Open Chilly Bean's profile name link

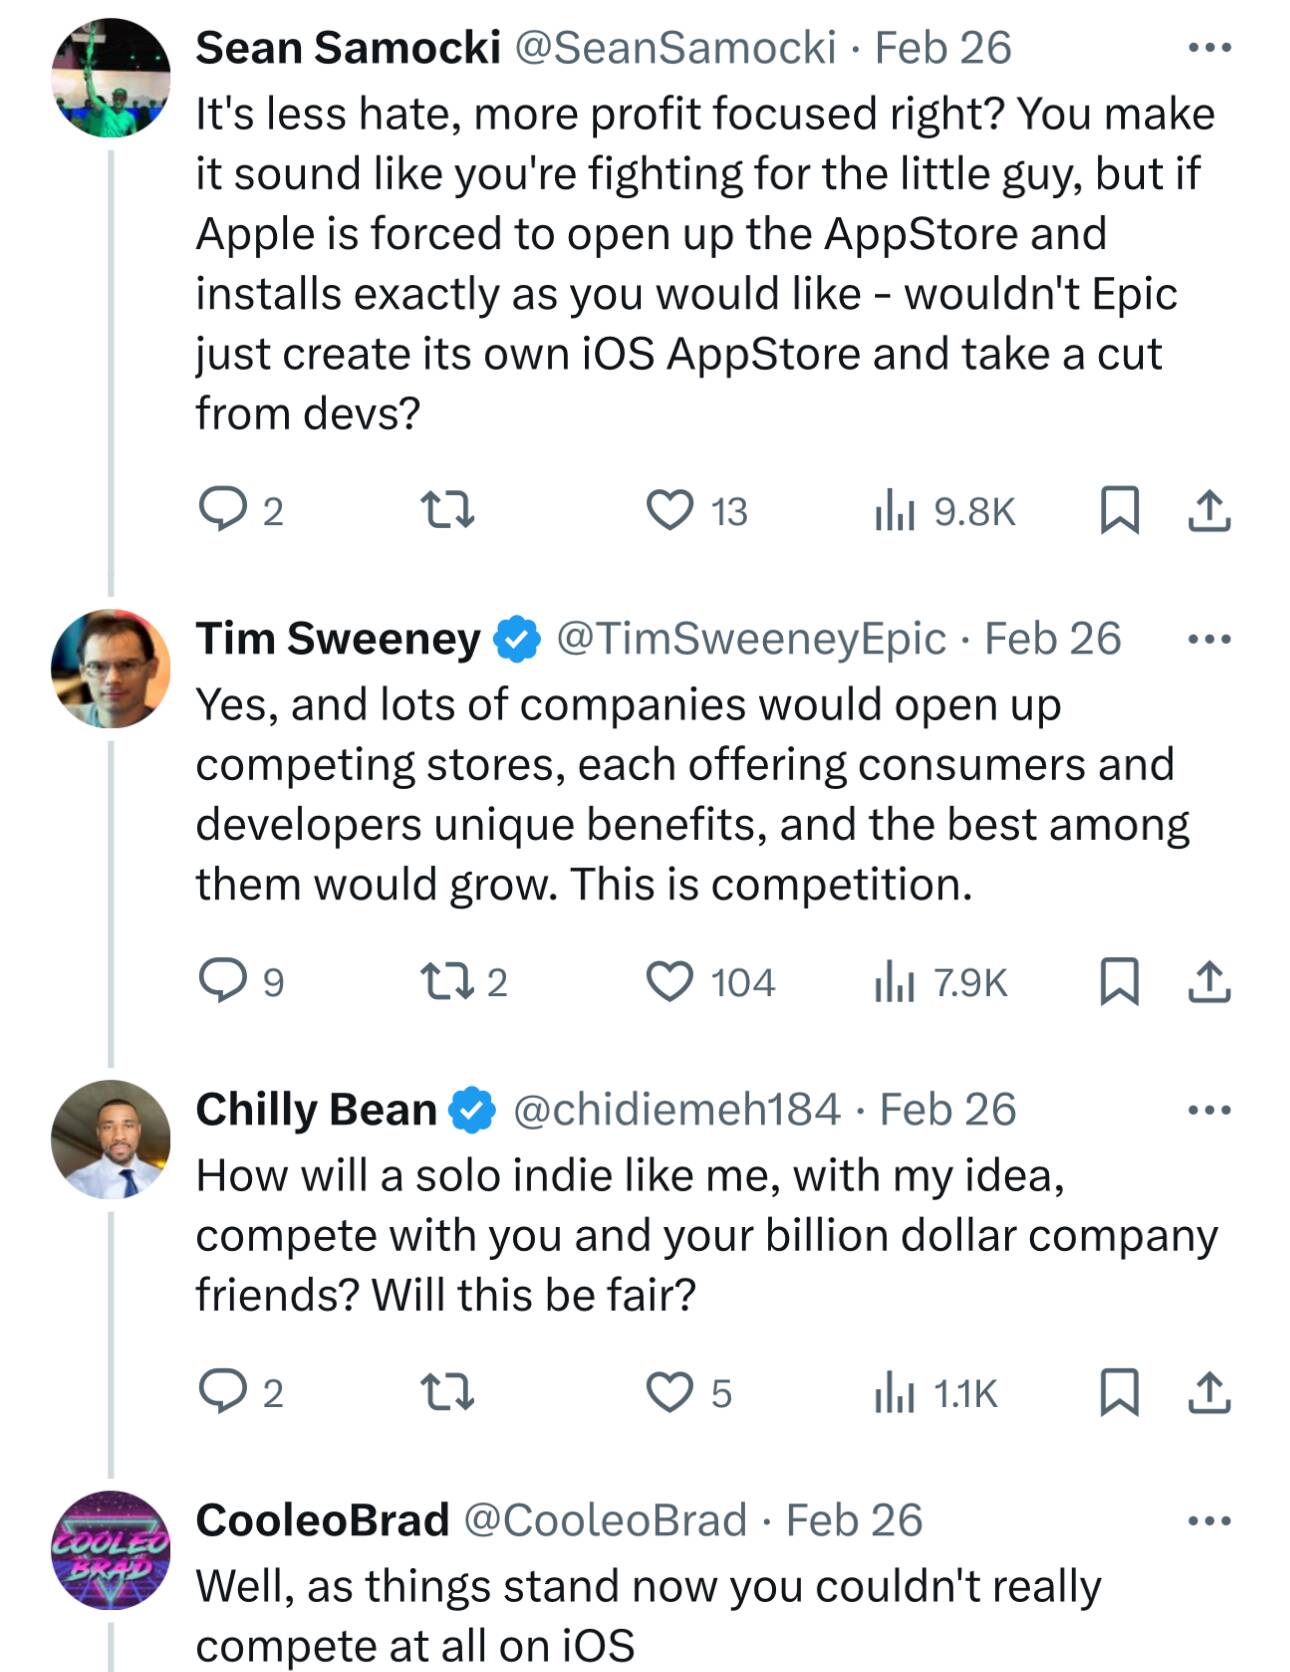point(316,1110)
